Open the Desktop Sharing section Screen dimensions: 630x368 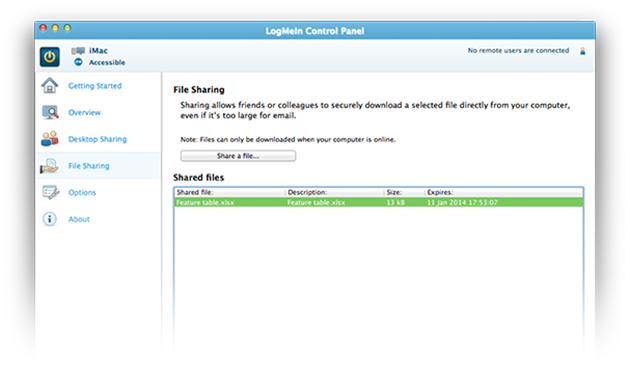pos(97,139)
